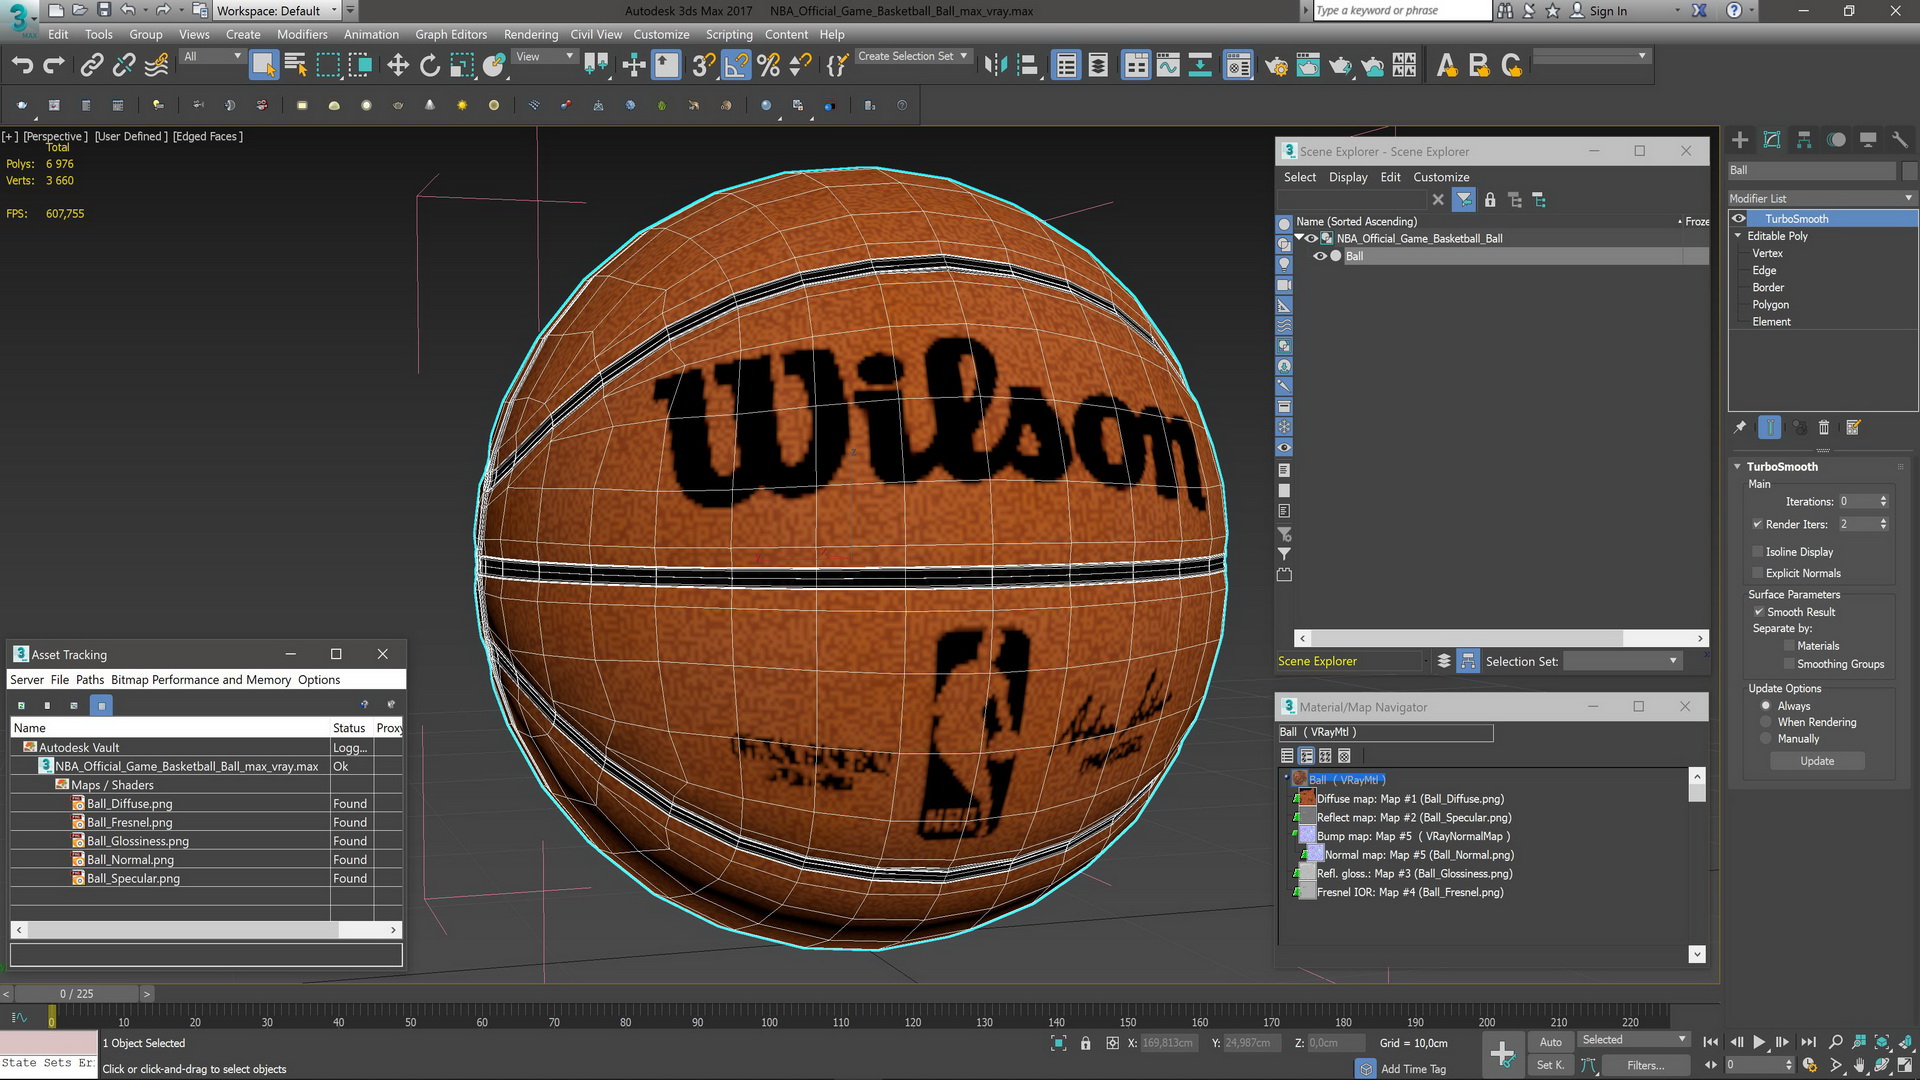
Task: Toggle the Percent Snap icon
Action: pyautogui.click(x=768, y=66)
